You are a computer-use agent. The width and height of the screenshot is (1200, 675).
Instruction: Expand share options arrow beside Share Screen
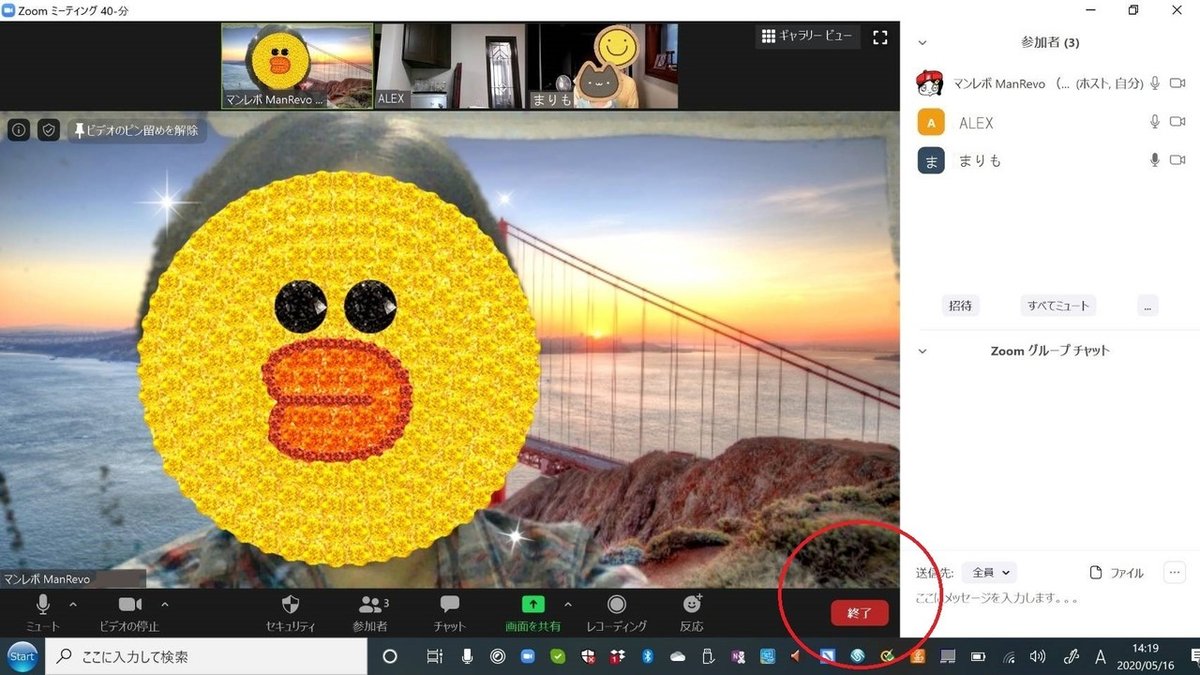click(568, 604)
